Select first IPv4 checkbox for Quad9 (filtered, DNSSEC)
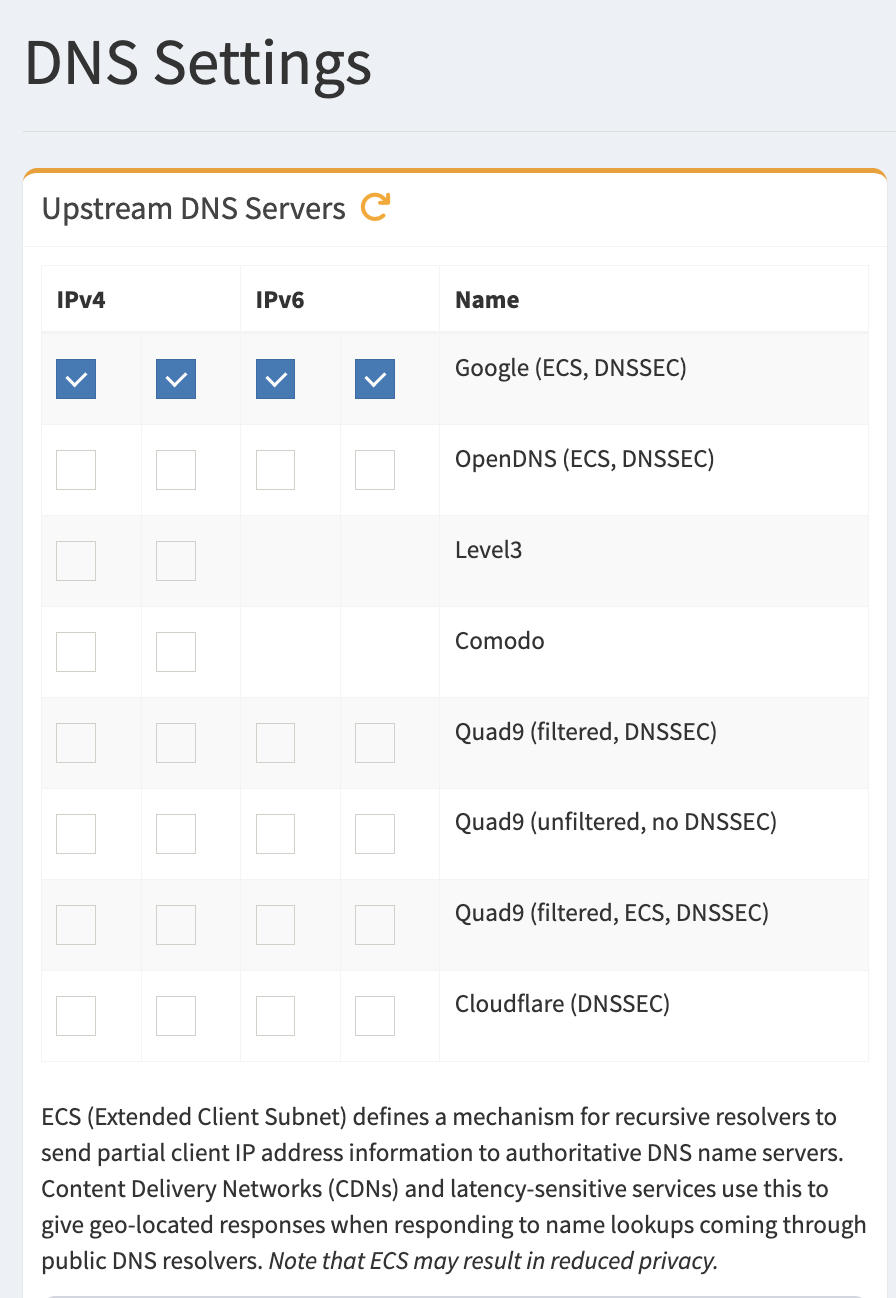896x1298 pixels. click(76, 743)
